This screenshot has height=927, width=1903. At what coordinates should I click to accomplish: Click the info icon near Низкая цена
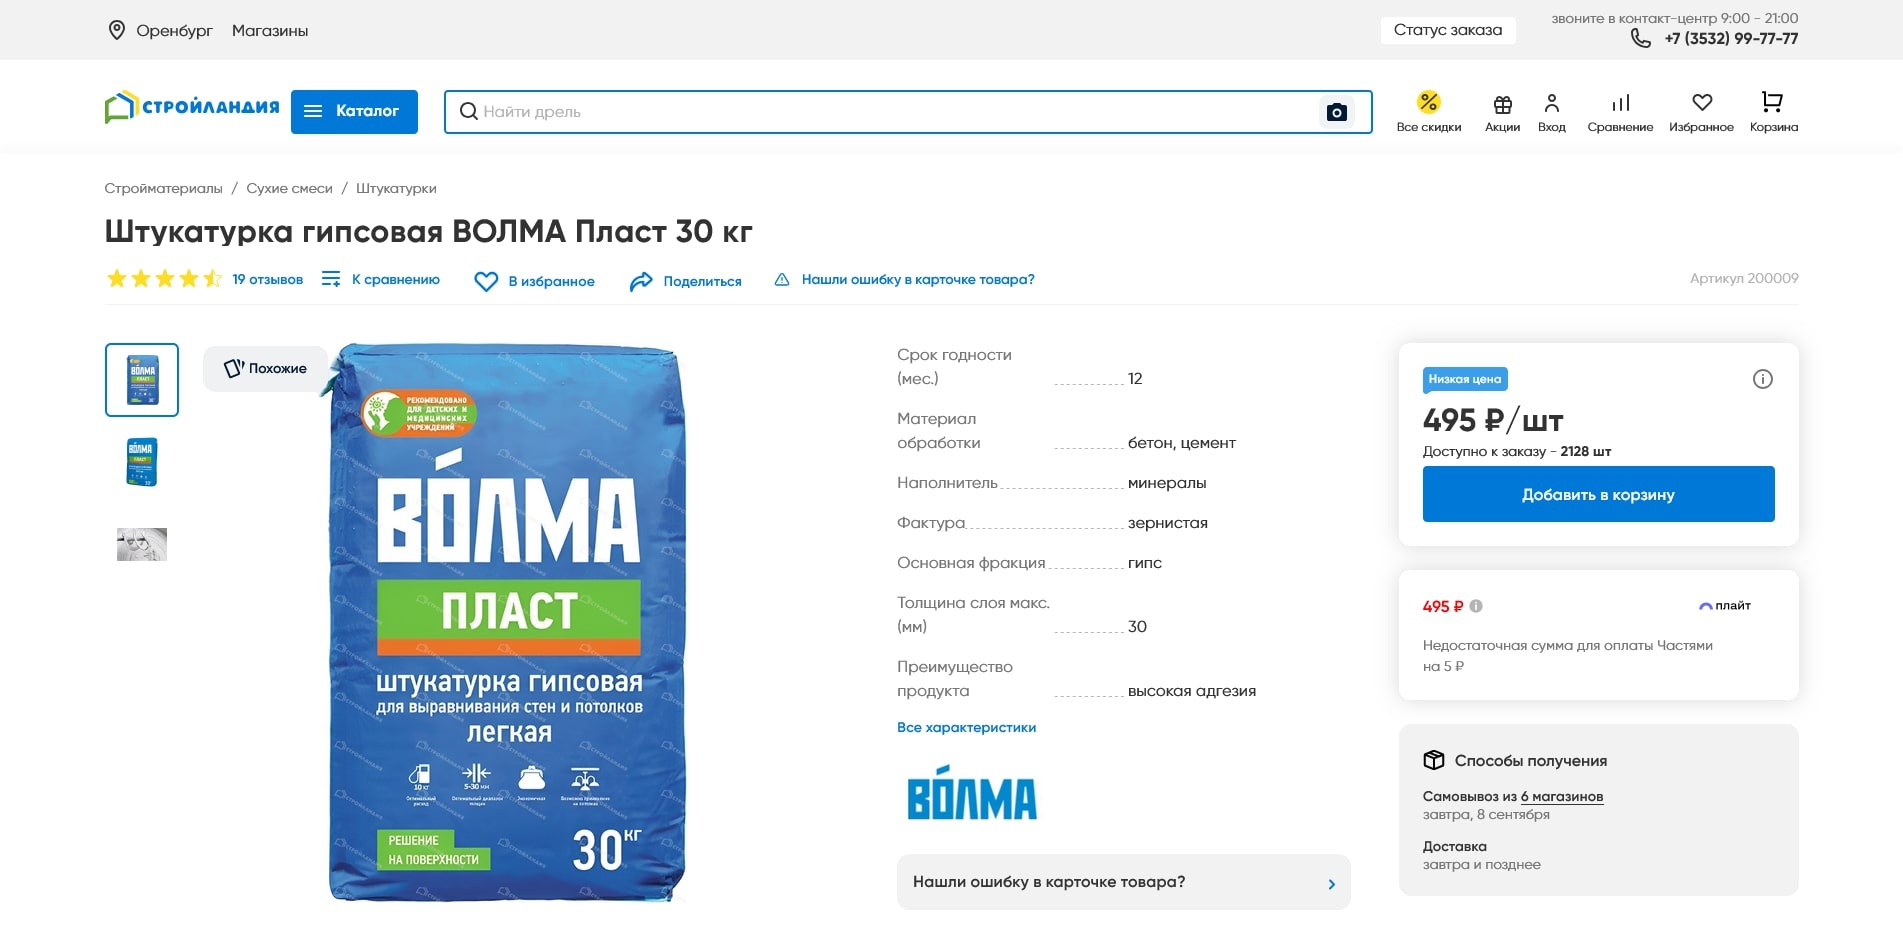point(1762,380)
